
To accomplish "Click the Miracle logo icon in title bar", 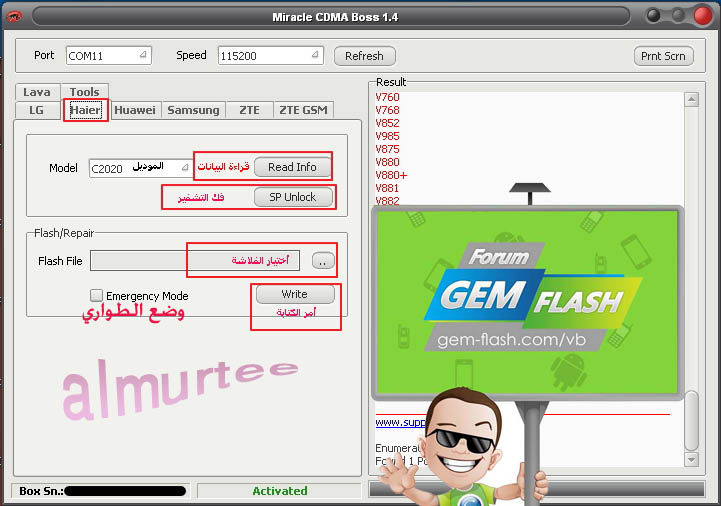I will coord(15,17).
